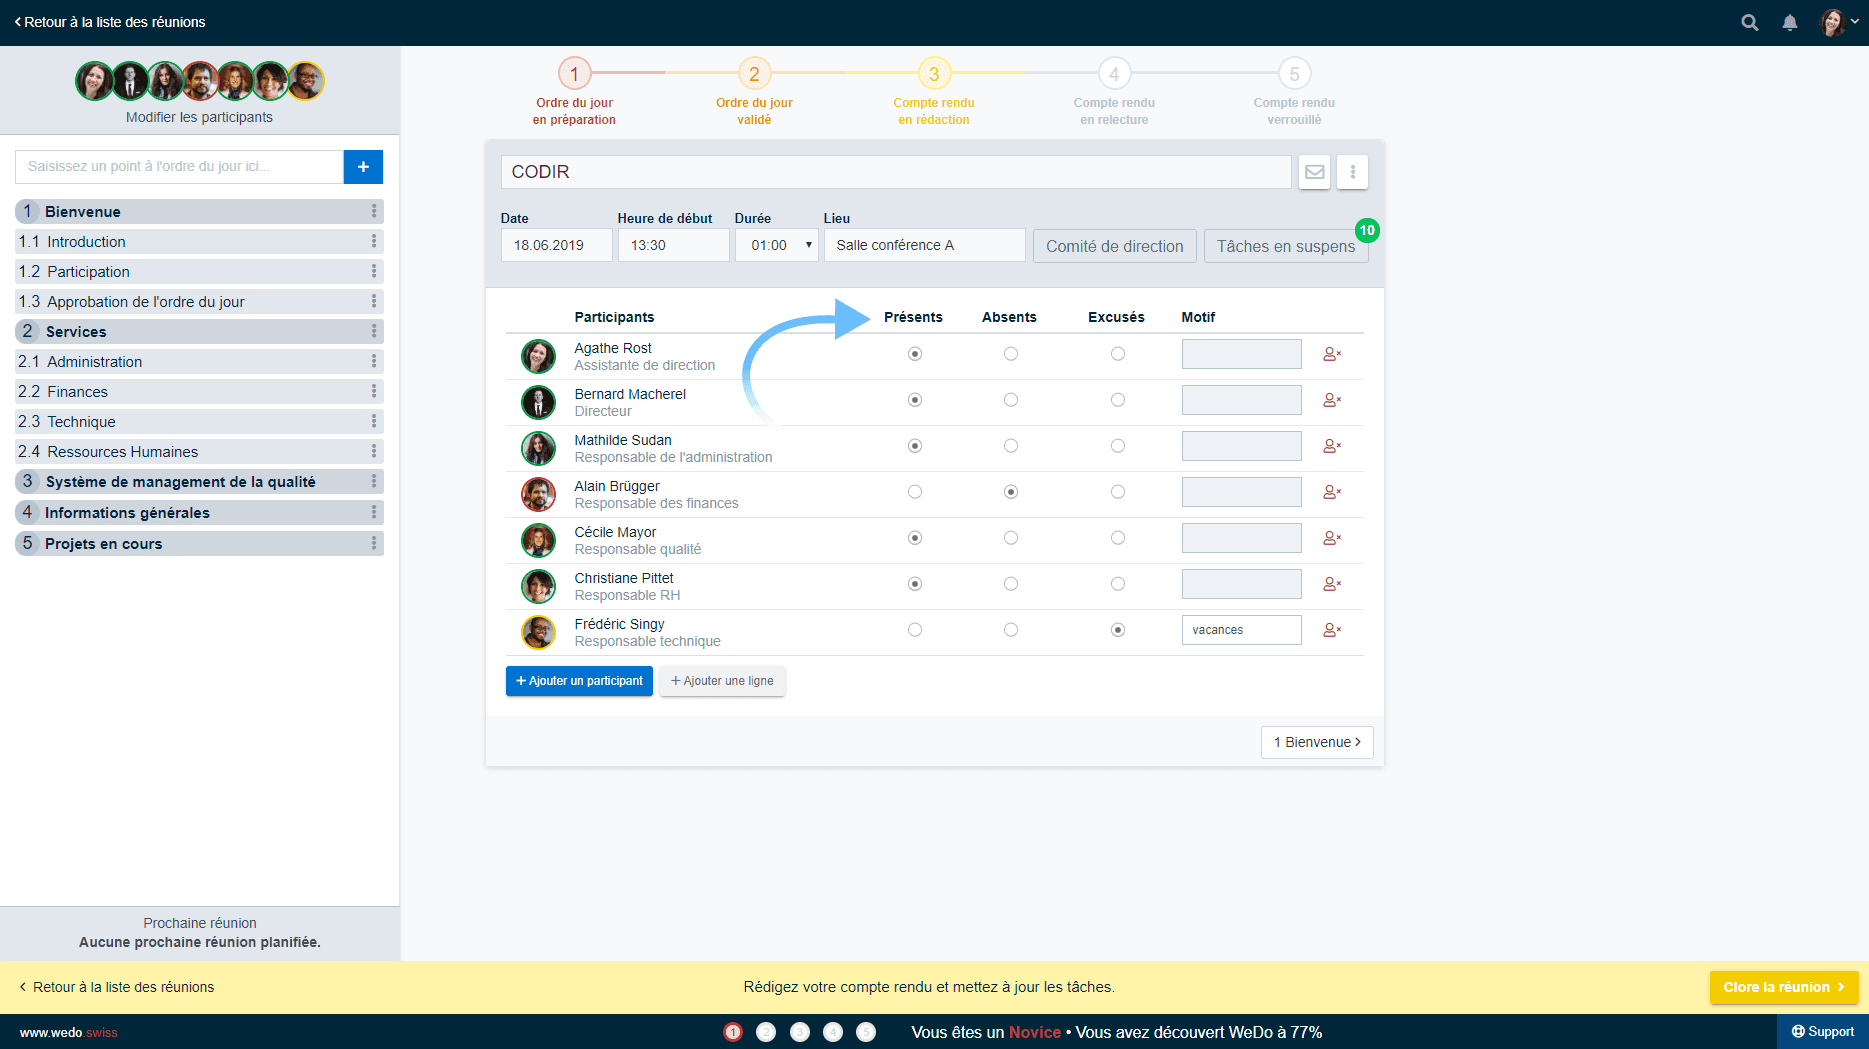Open user profile avatar dropdown
The image size is (1869, 1049).
1838,22
